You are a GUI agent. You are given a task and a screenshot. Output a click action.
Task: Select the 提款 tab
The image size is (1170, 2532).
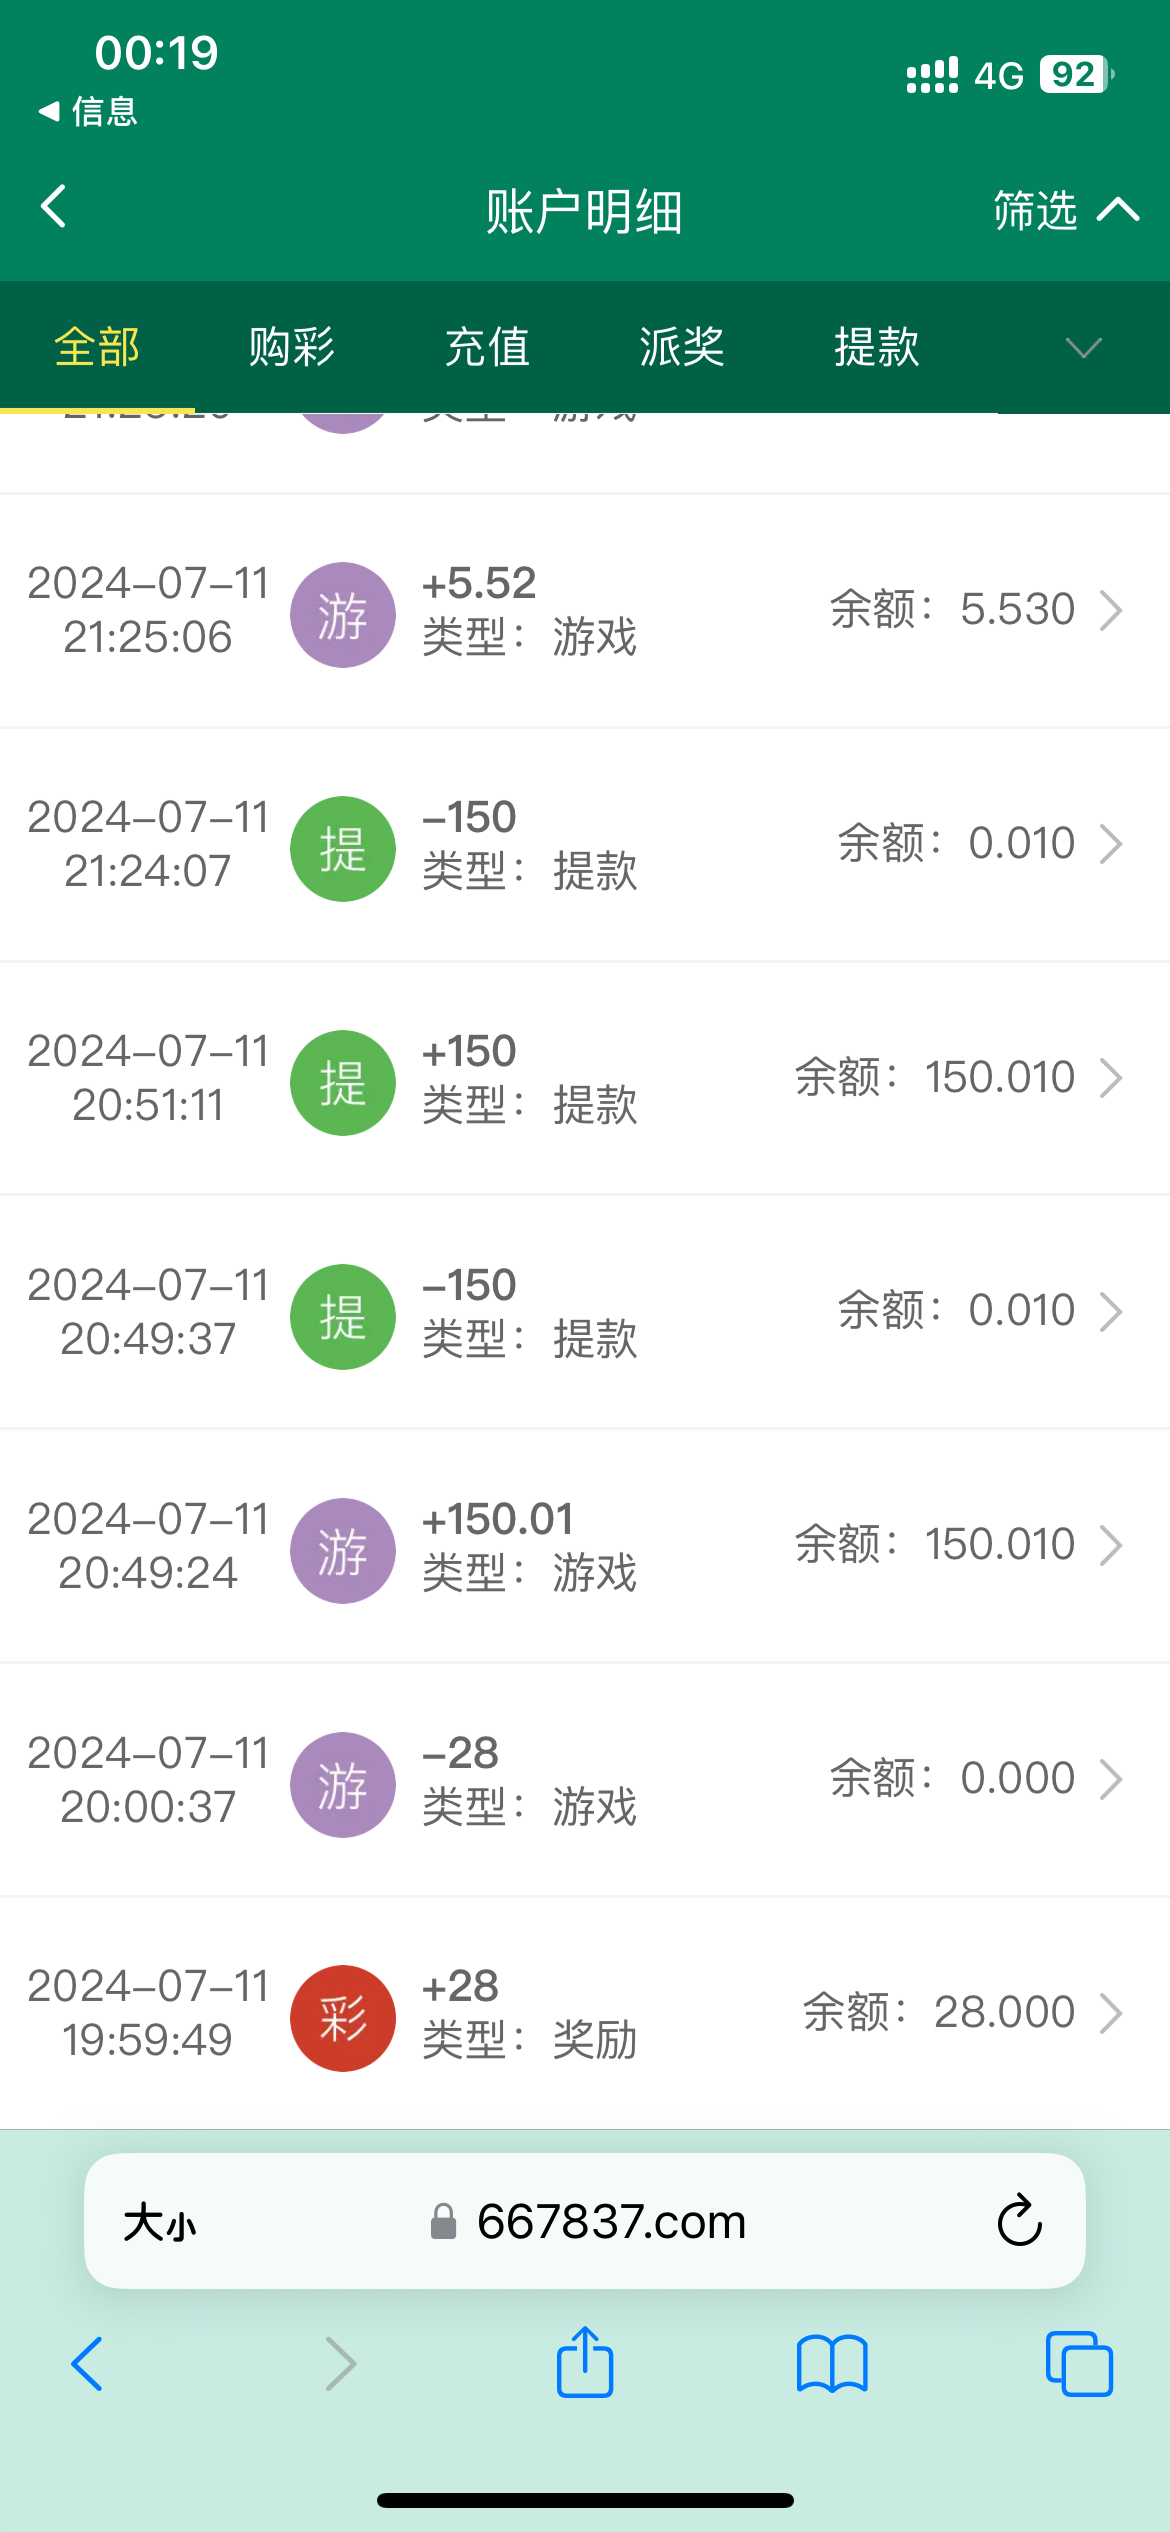click(877, 347)
